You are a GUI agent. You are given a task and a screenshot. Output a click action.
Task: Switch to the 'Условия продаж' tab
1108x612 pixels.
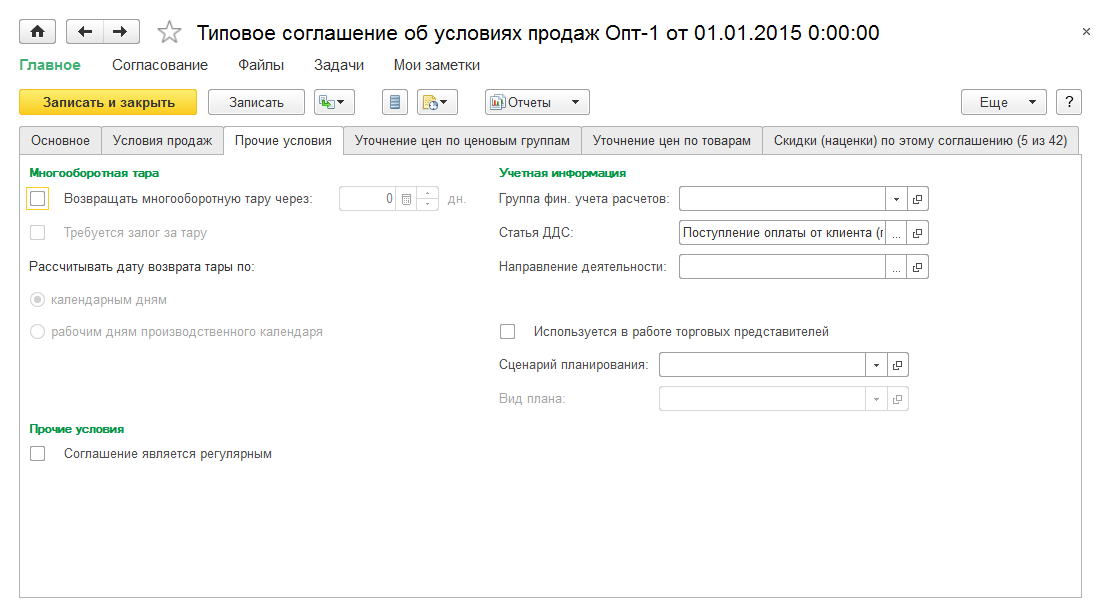(x=162, y=141)
